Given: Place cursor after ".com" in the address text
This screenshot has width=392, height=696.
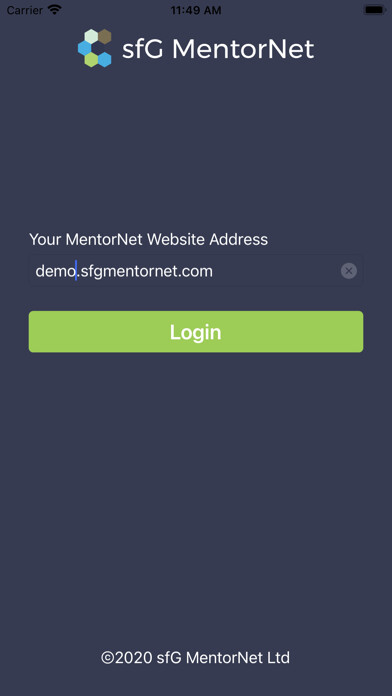Looking at the screenshot, I should pyautogui.click(x=214, y=271).
